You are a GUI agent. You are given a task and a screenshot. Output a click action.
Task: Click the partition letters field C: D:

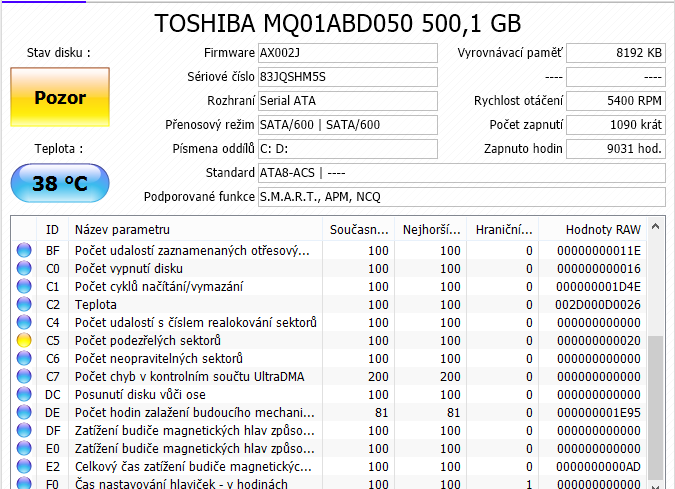pyautogui.click(x=348, y=149)
